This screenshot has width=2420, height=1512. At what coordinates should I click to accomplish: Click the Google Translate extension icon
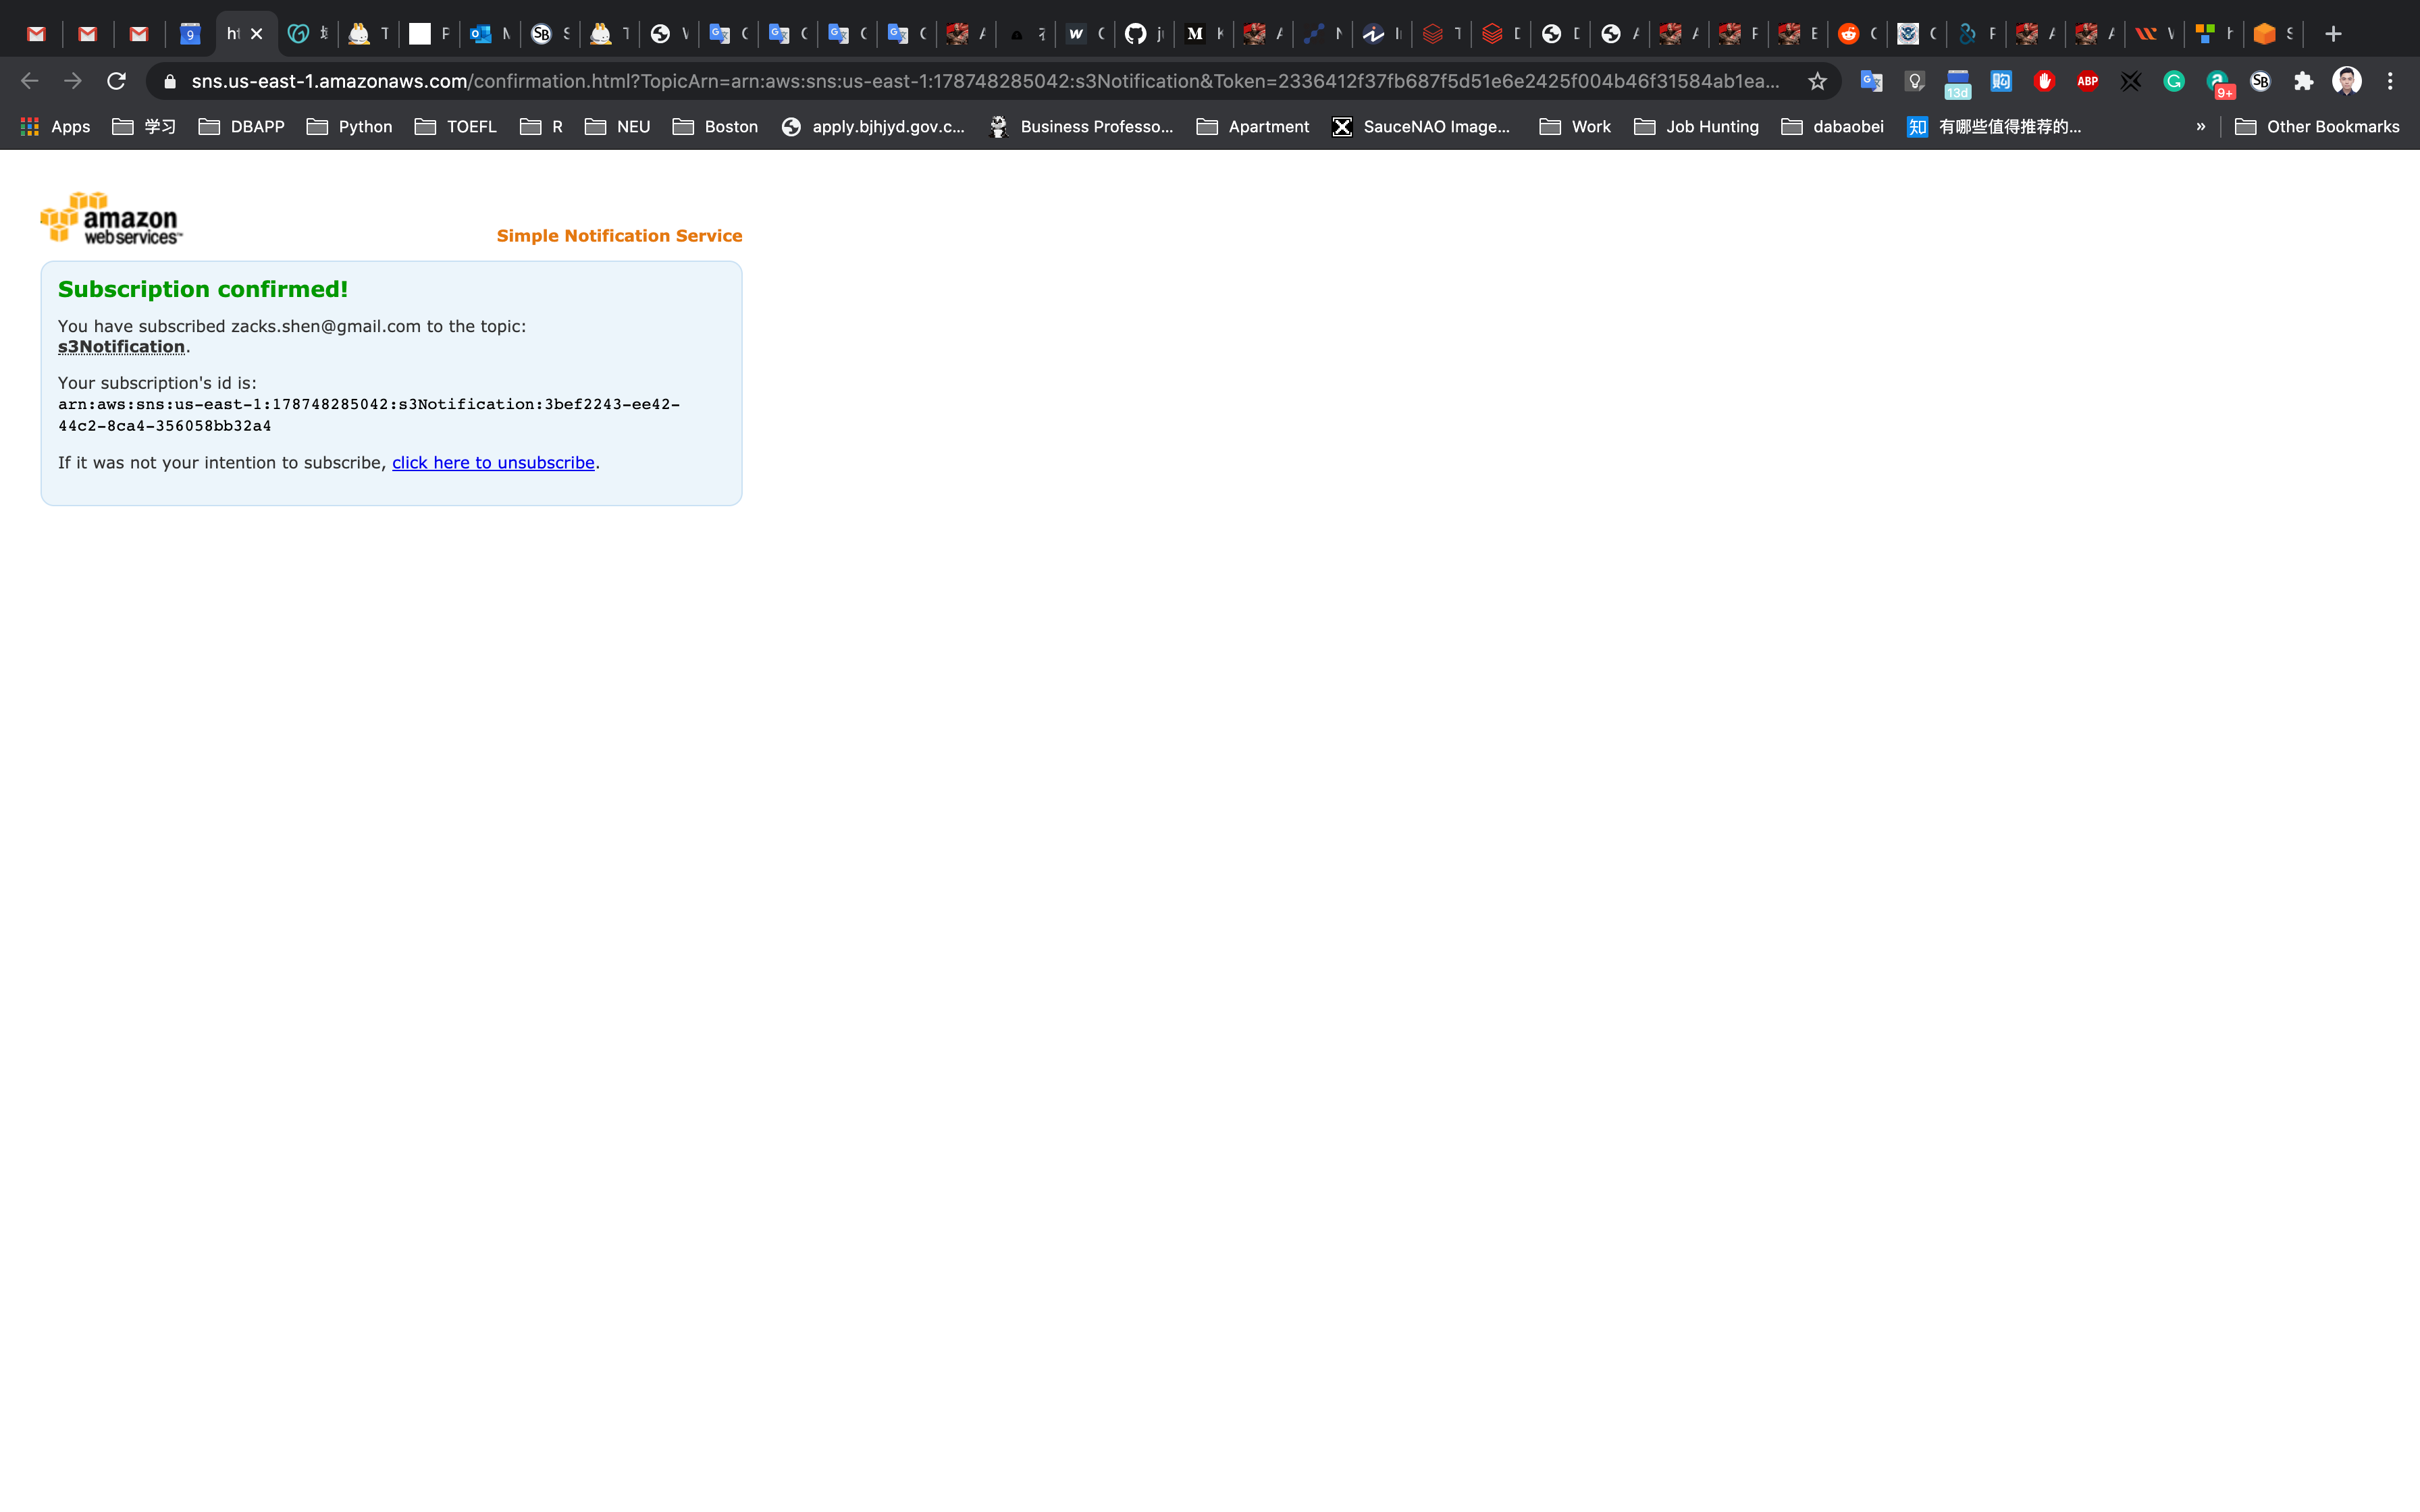pos(1871,81)
